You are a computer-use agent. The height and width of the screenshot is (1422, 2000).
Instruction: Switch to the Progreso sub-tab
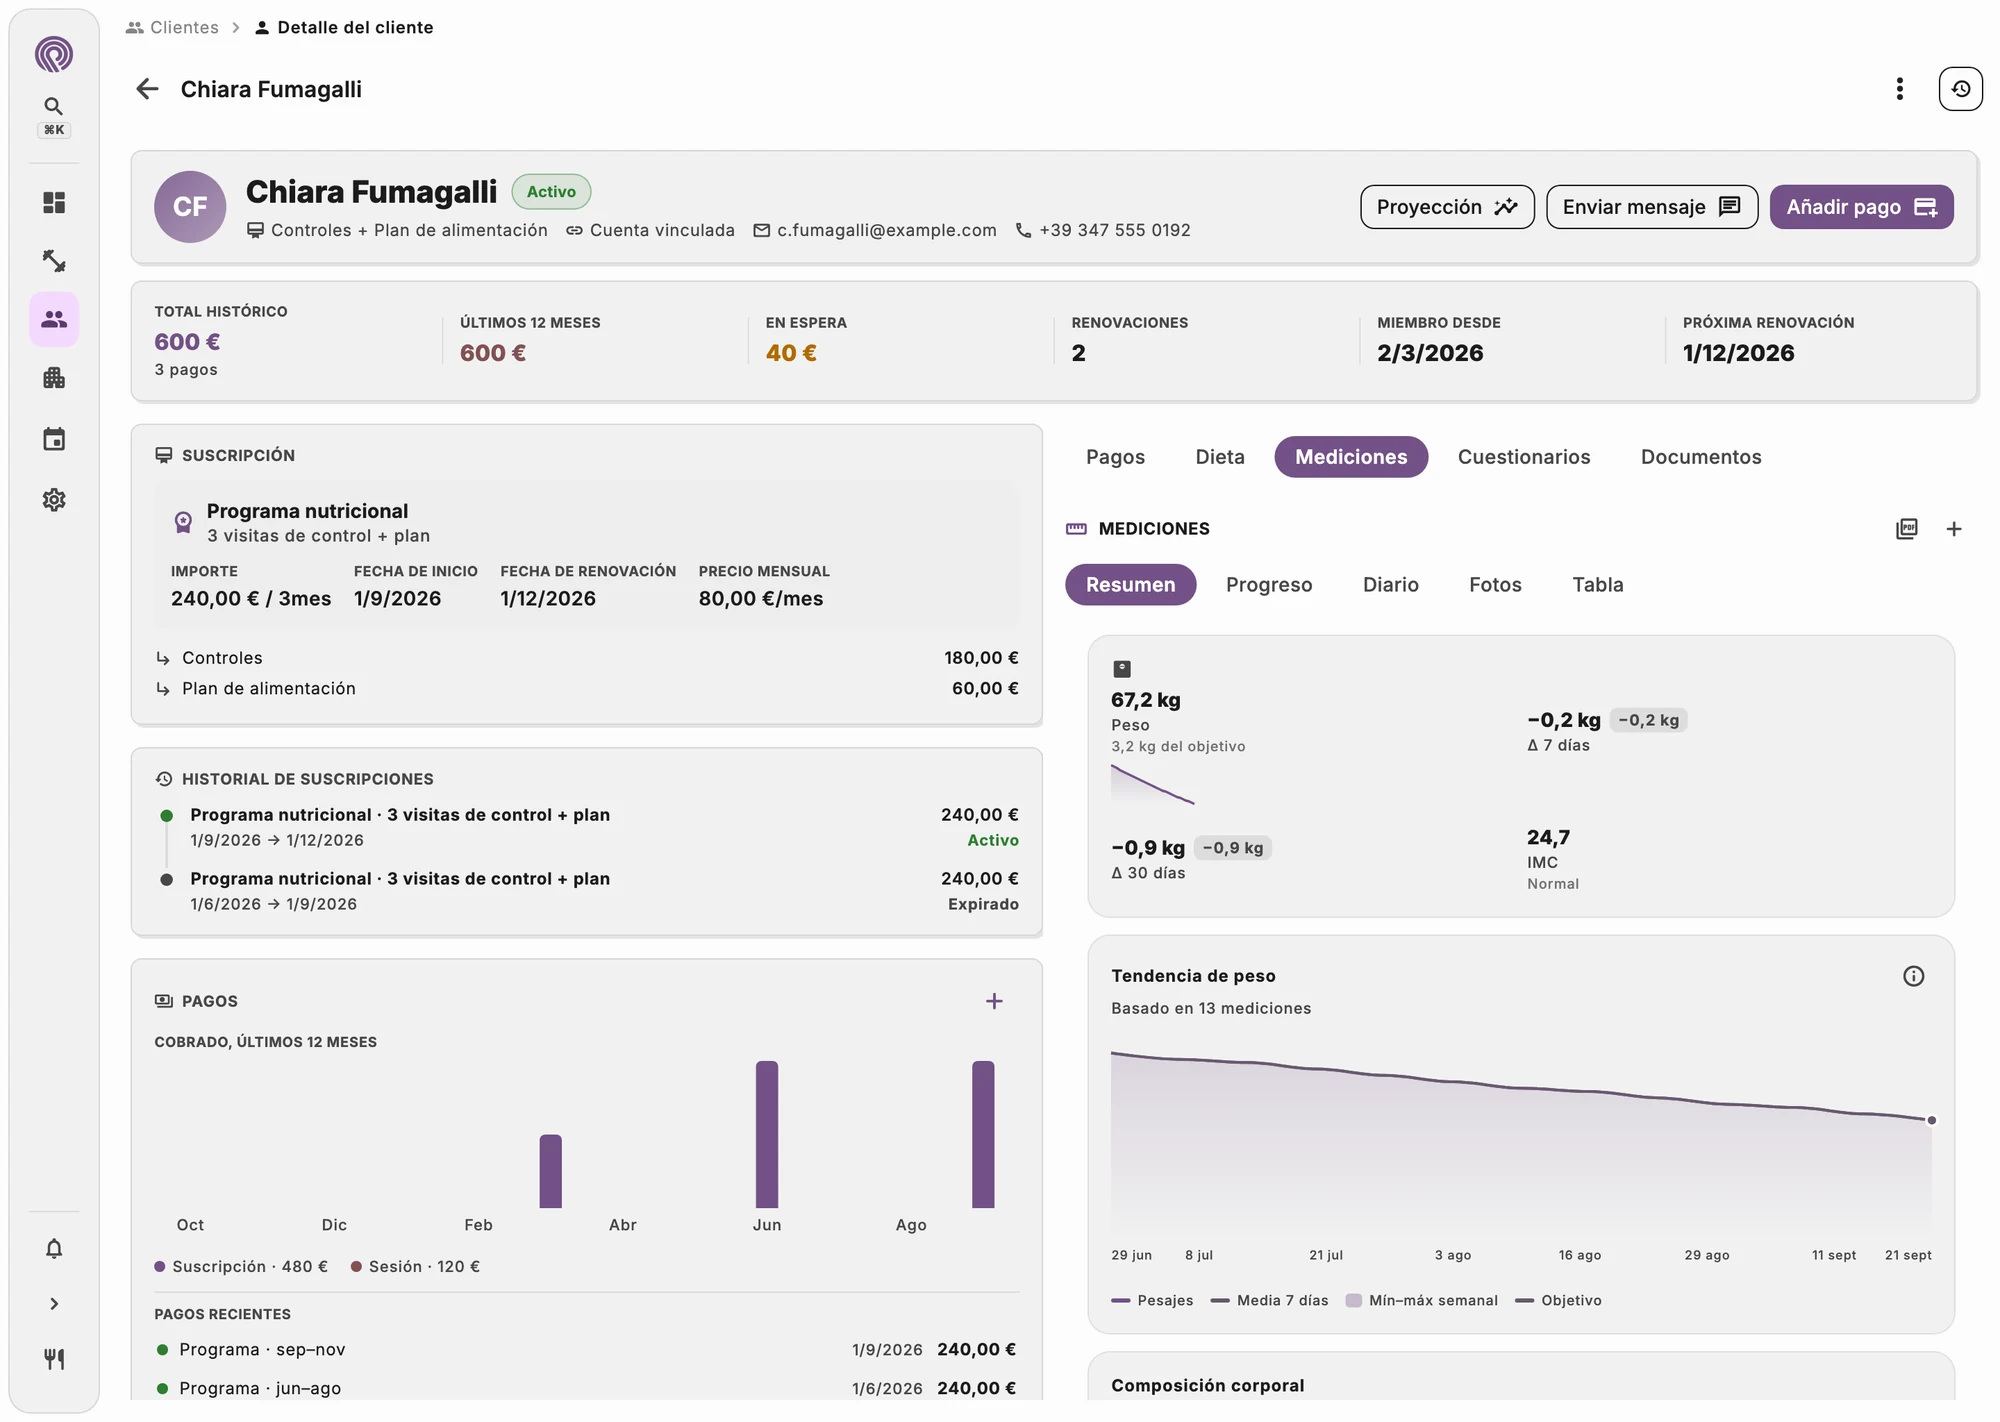coord(1269,585)
